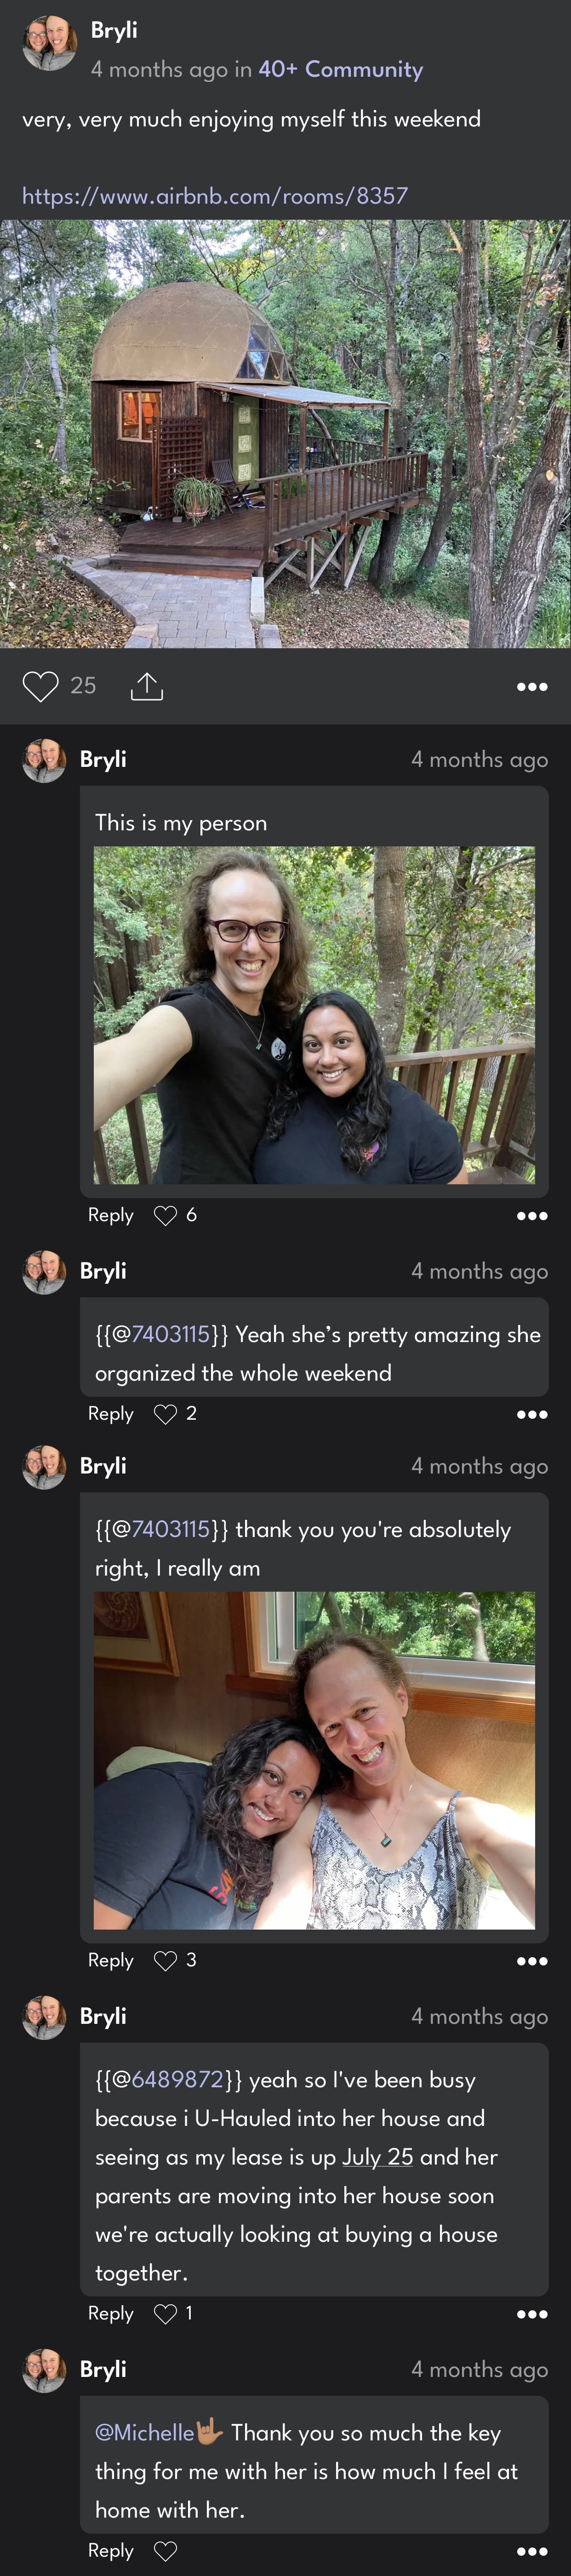Screen dimensions: 571x2576
Task: Open the outdoor selfie photo in comments
Action: [314, 1015]
